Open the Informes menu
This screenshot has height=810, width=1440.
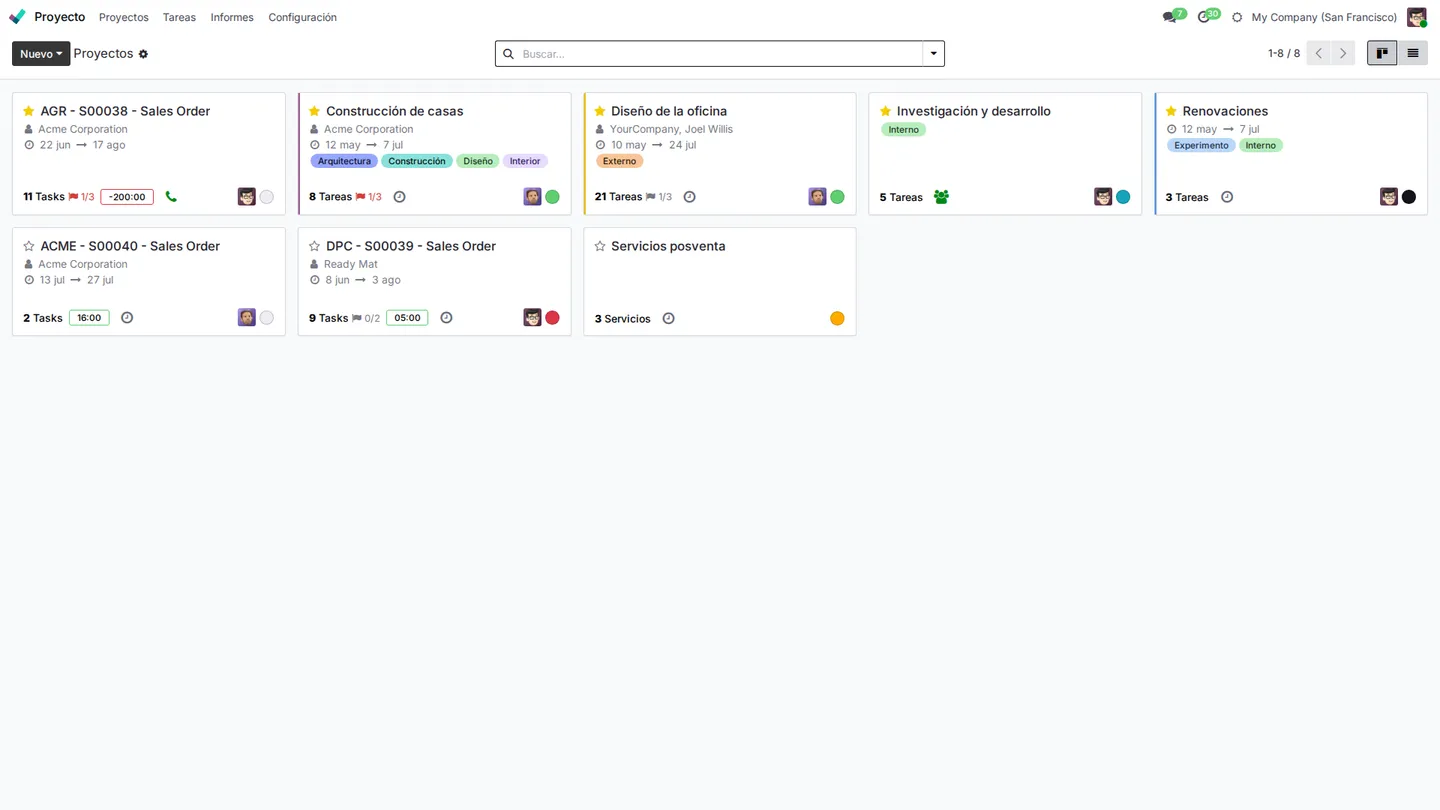232,18
